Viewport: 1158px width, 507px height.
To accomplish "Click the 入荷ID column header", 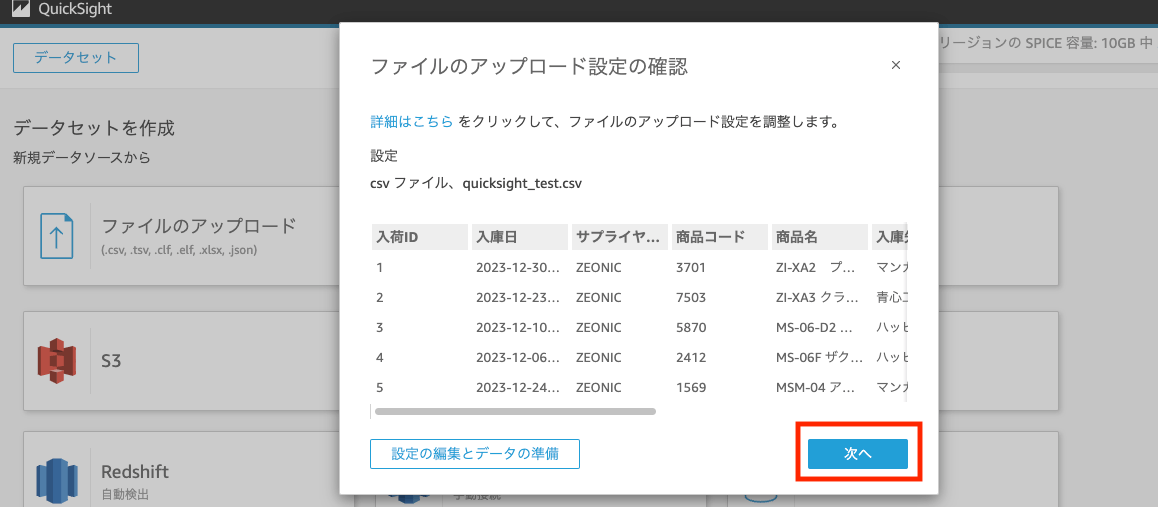I will (x=419, y=237).
